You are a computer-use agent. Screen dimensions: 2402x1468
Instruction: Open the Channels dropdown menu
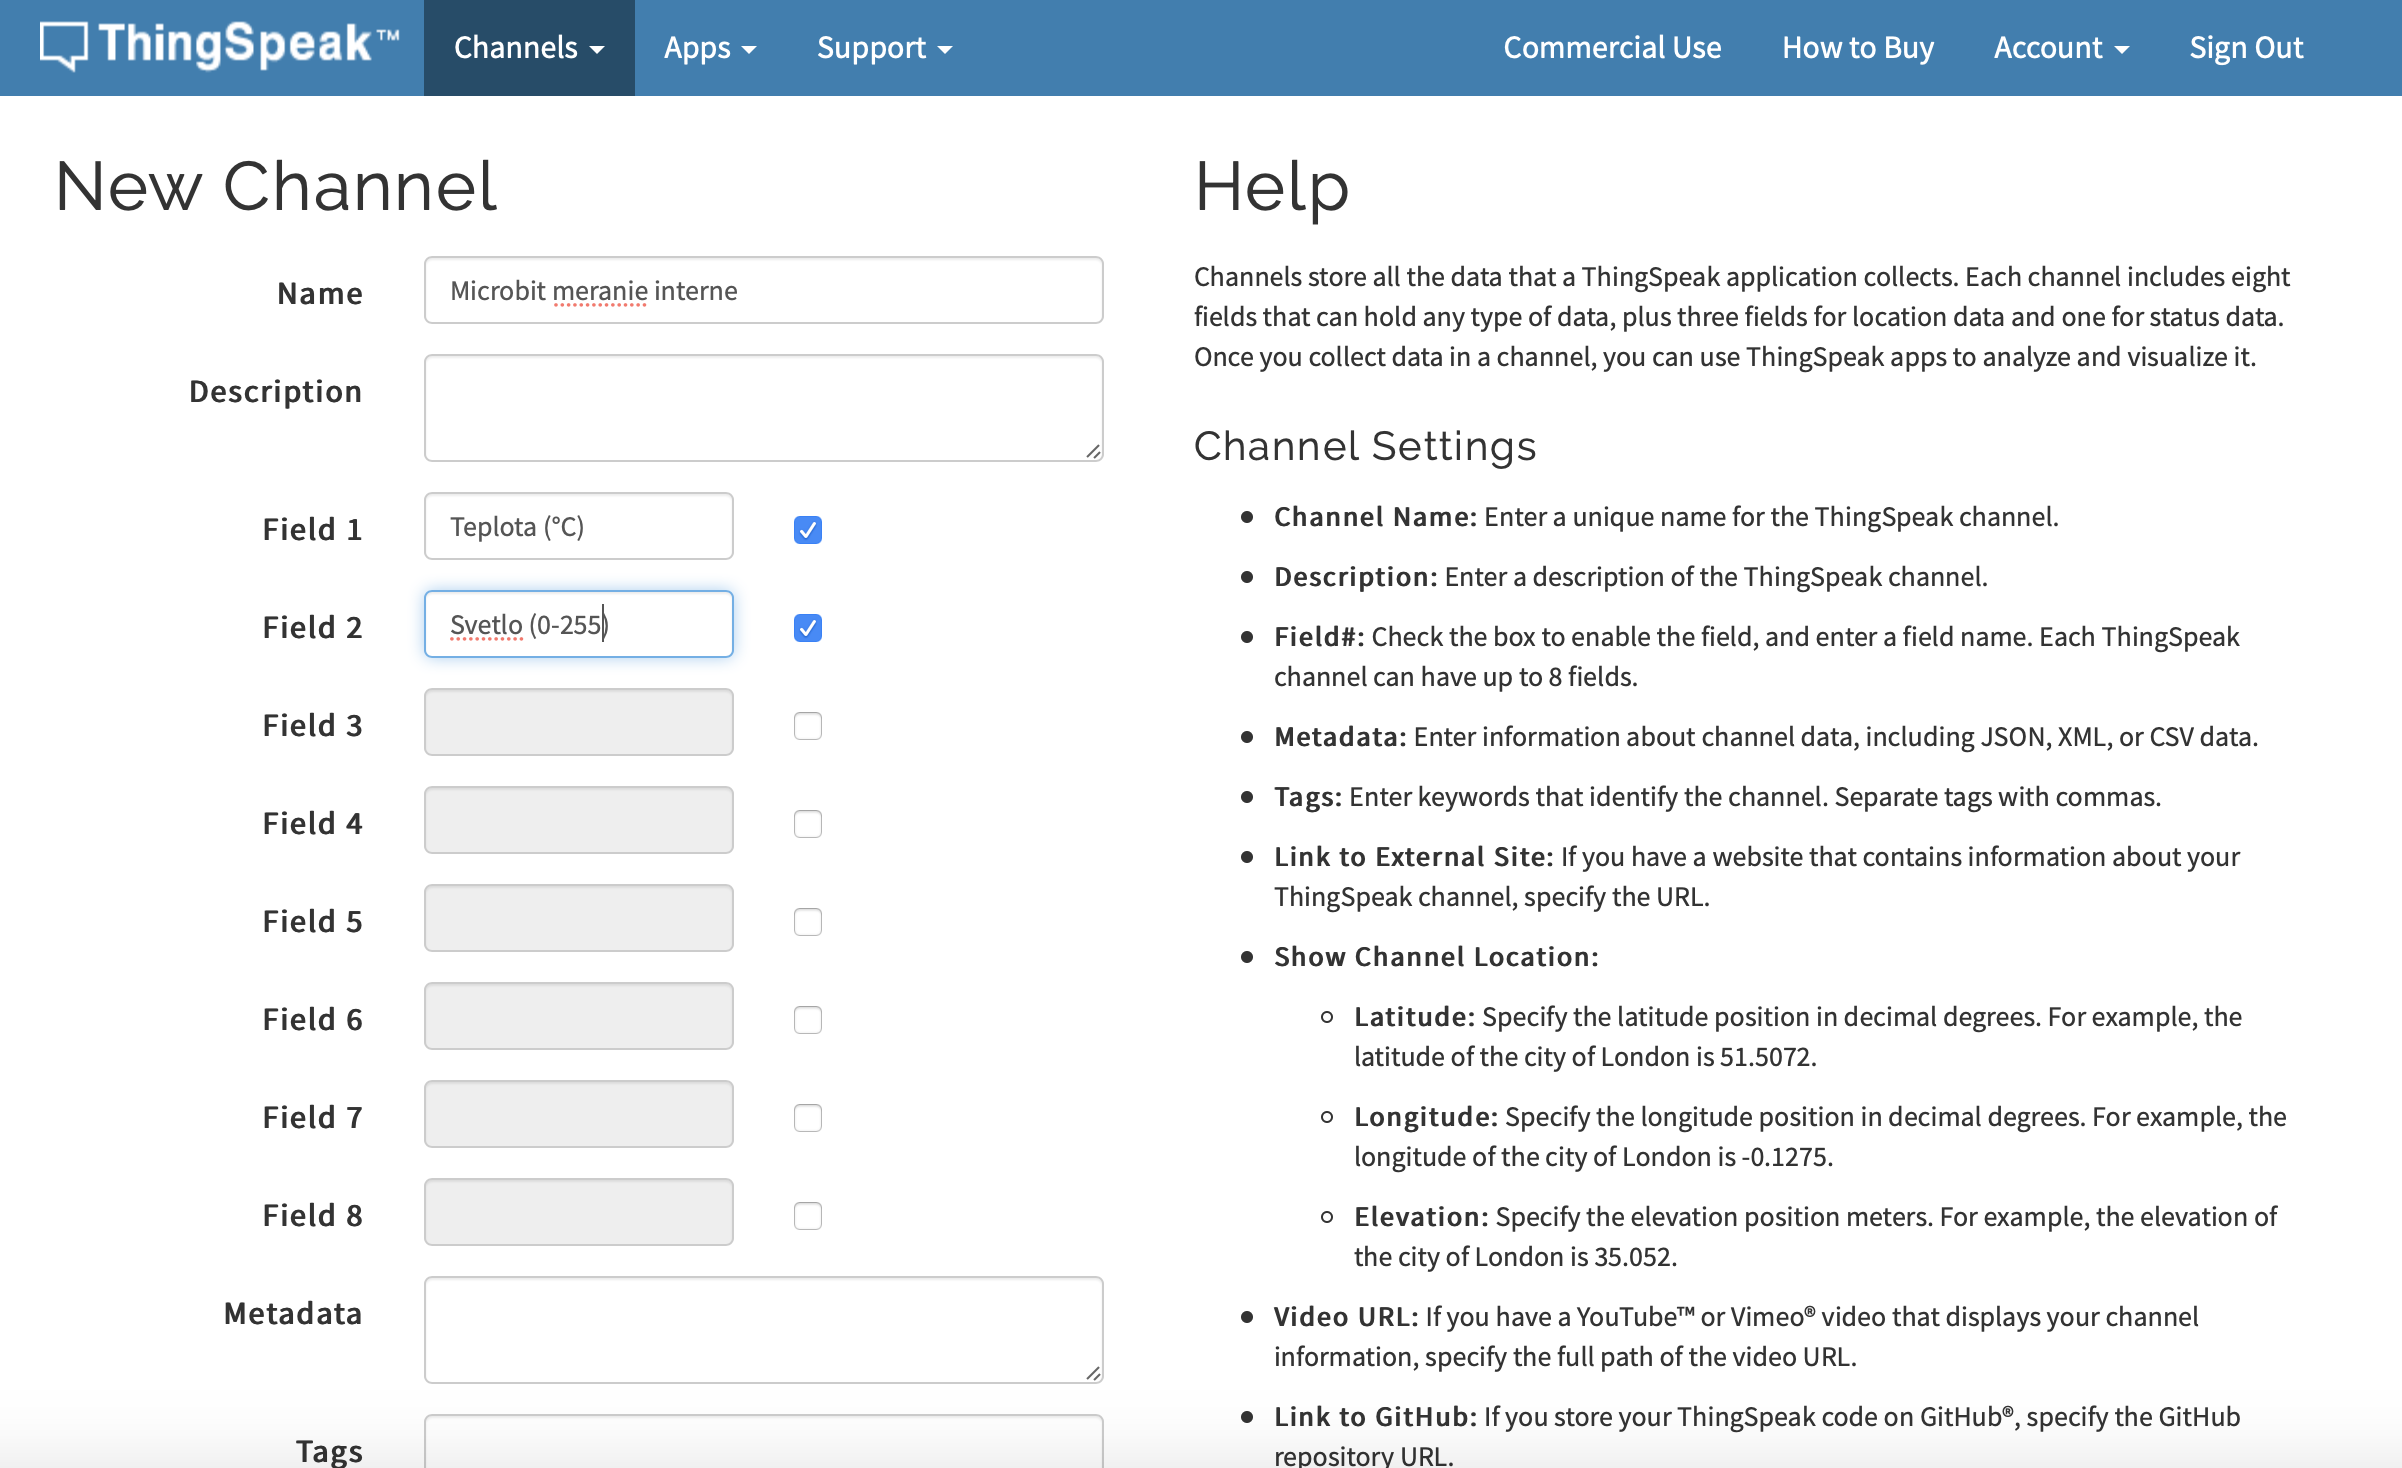click(528, 48)
